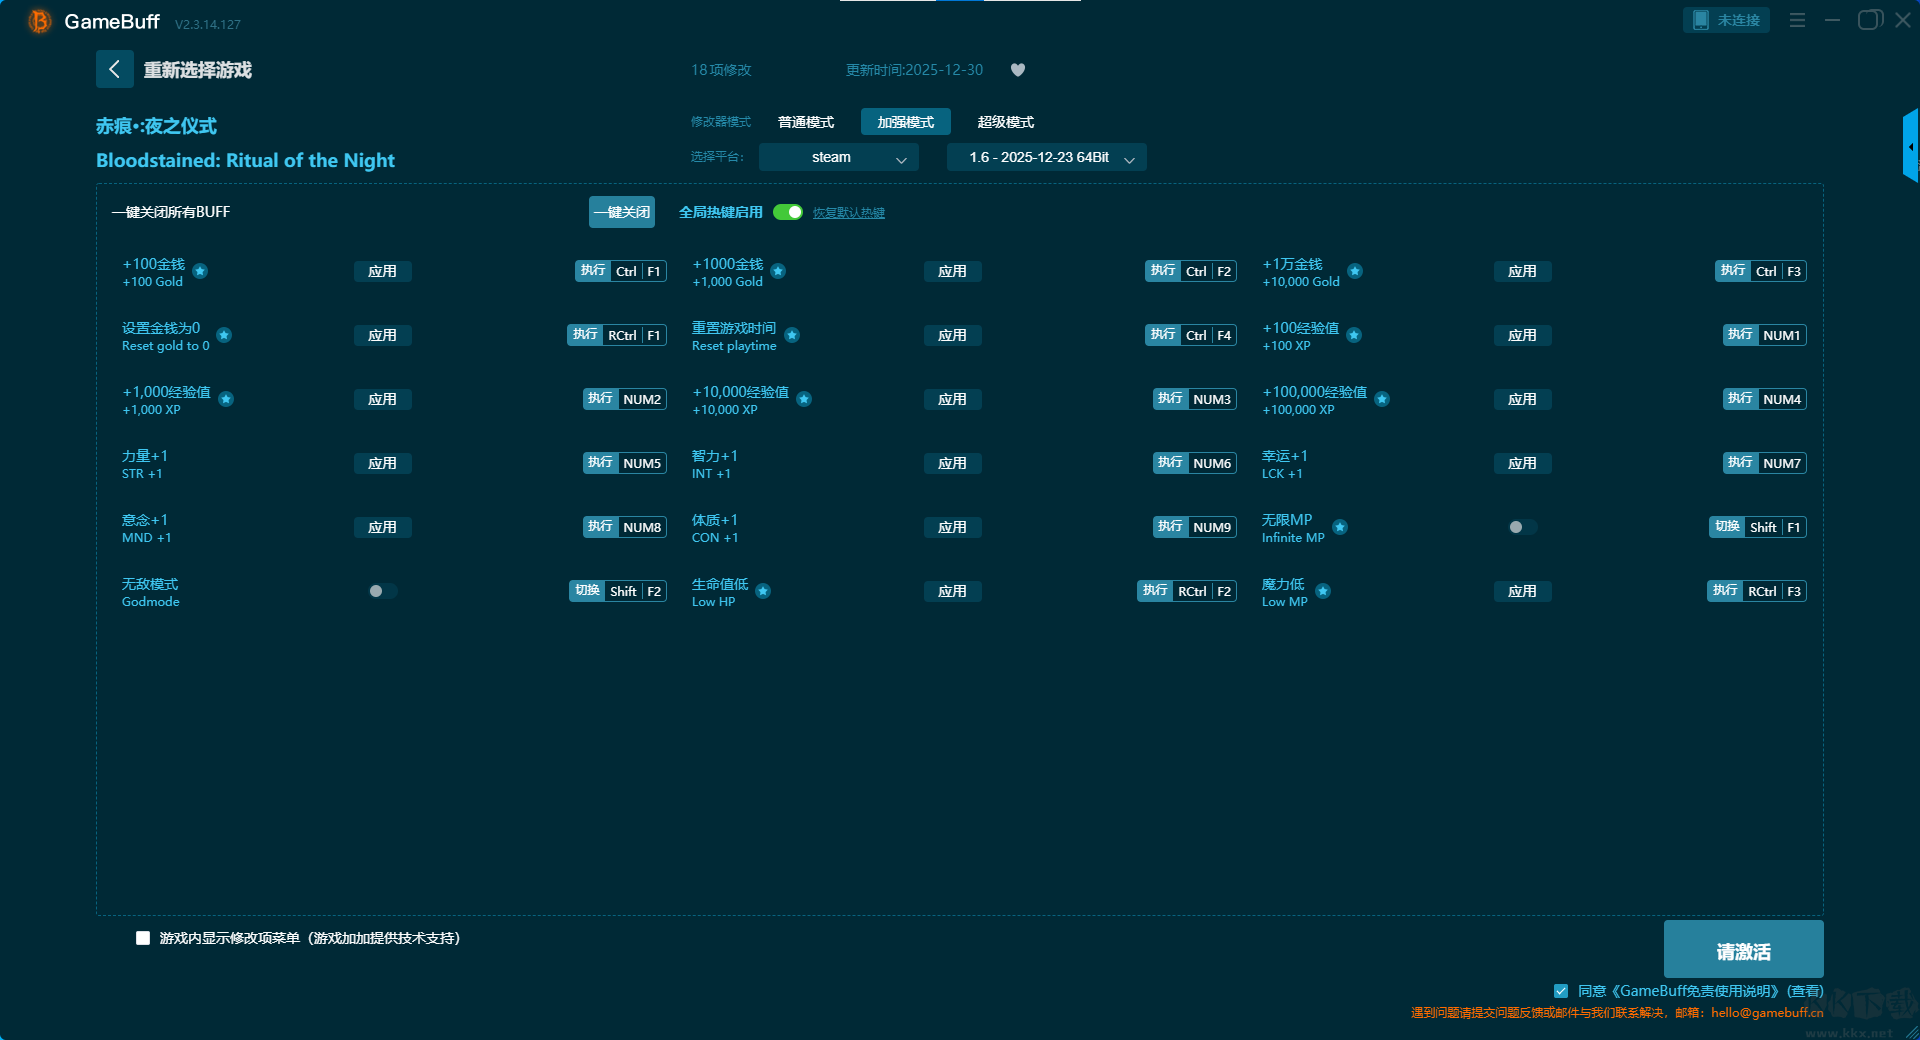Turn on the Infinite MP toggle
The height and width of the screenshot is (1040, 1920).
point(1522,527)
